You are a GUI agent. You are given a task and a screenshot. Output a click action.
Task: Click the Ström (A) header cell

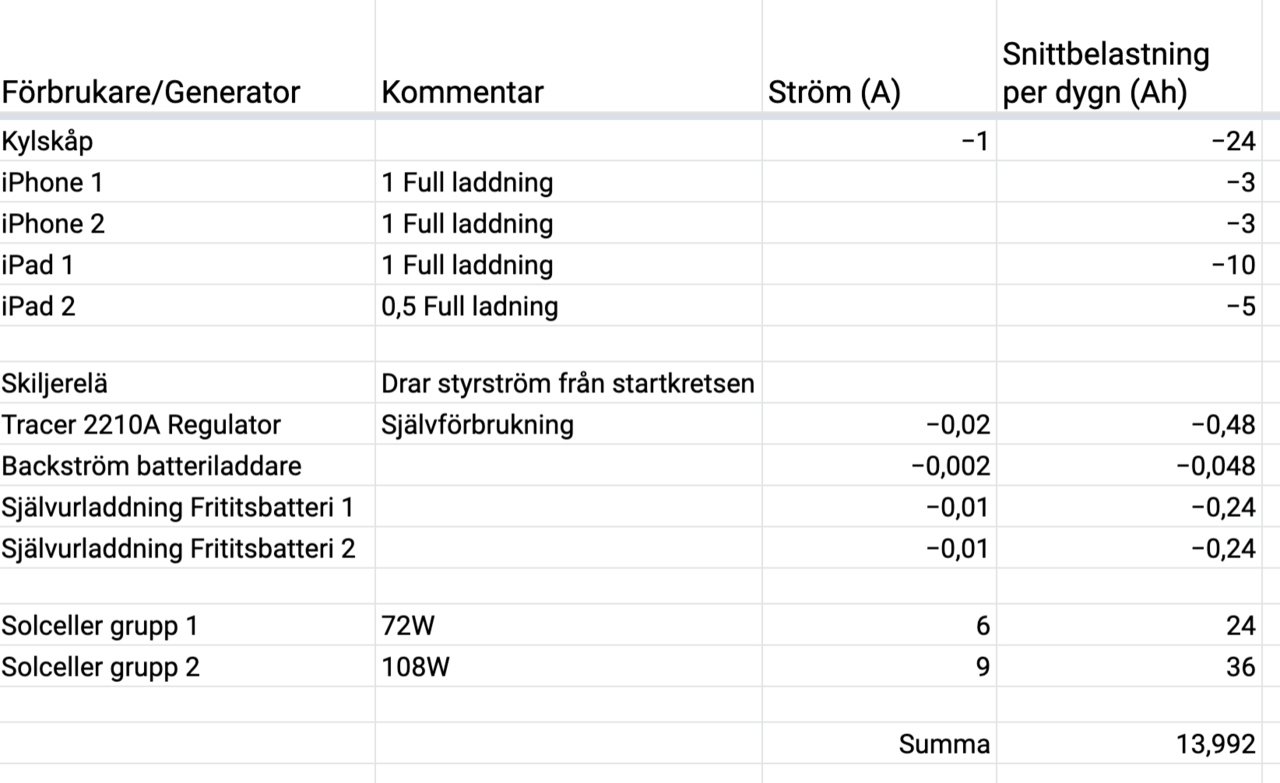pyautogui.click(x=879, y=58)
